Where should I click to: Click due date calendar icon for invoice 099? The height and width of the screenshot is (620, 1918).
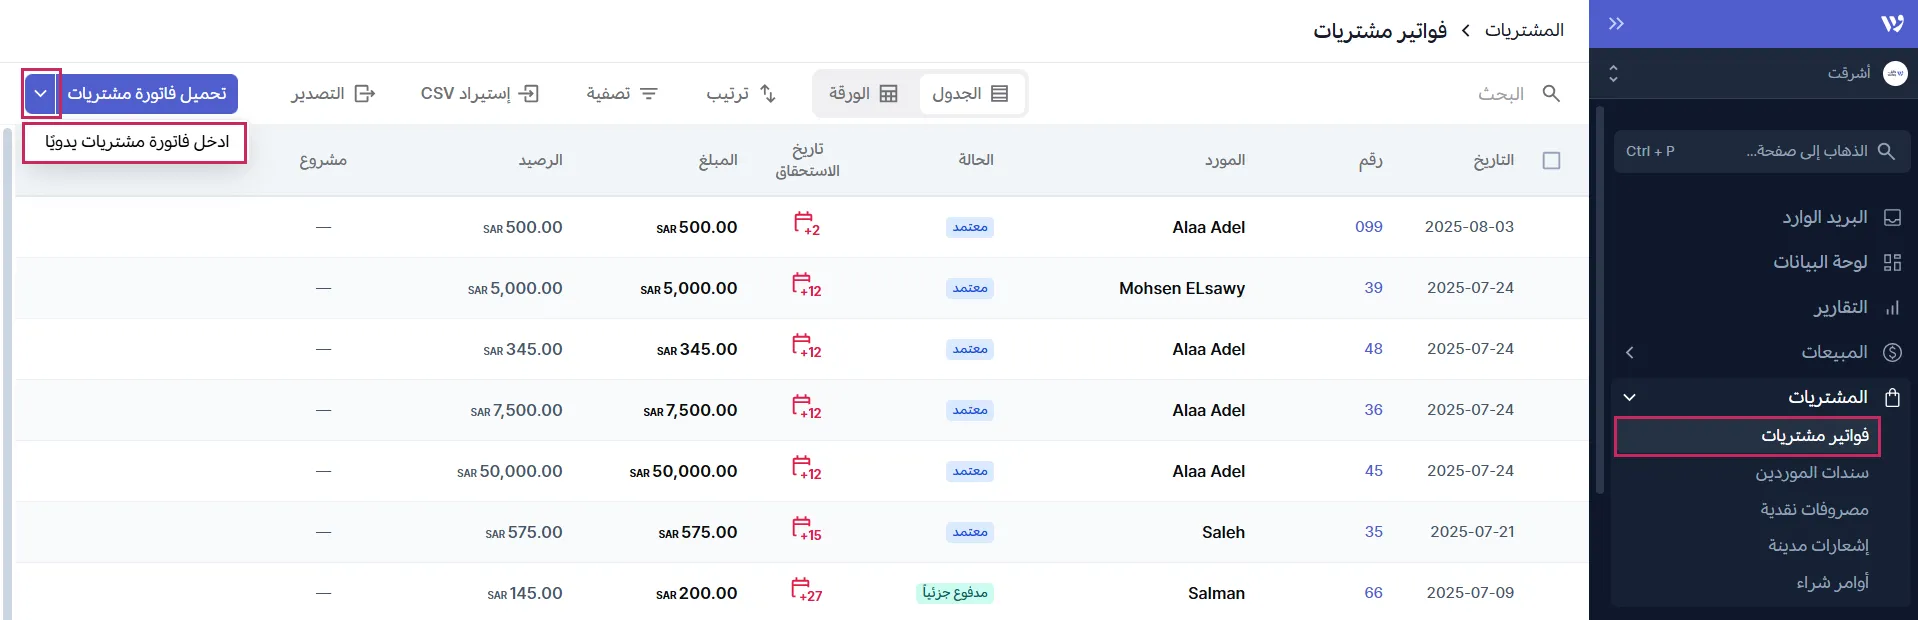805,223
